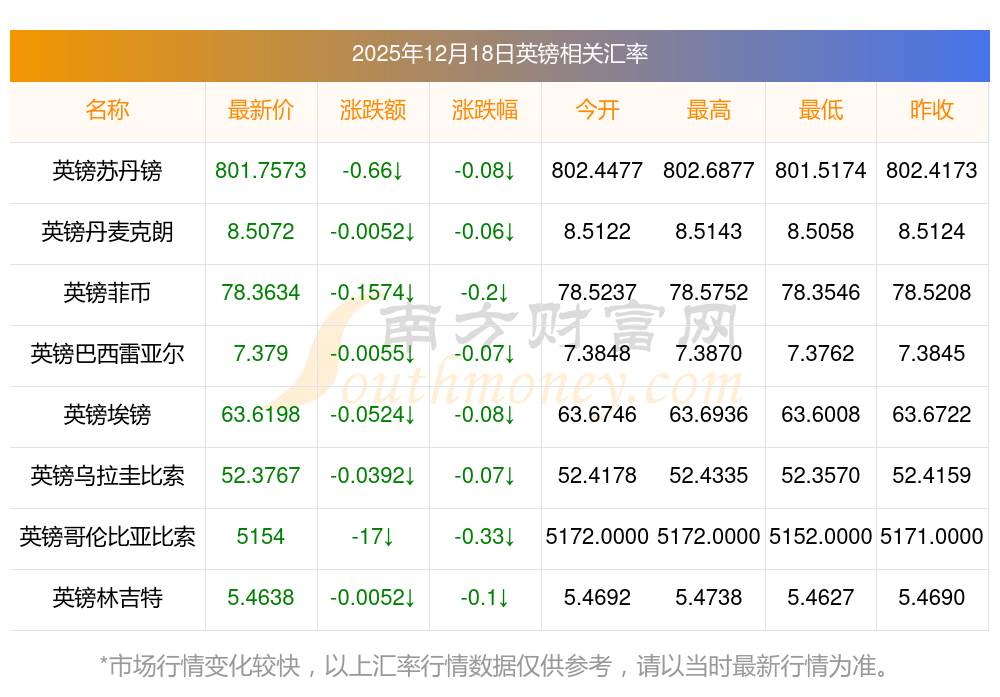Click low value 801.5174
Viewport: 1000px width, 697px height.
pos(821,171)
